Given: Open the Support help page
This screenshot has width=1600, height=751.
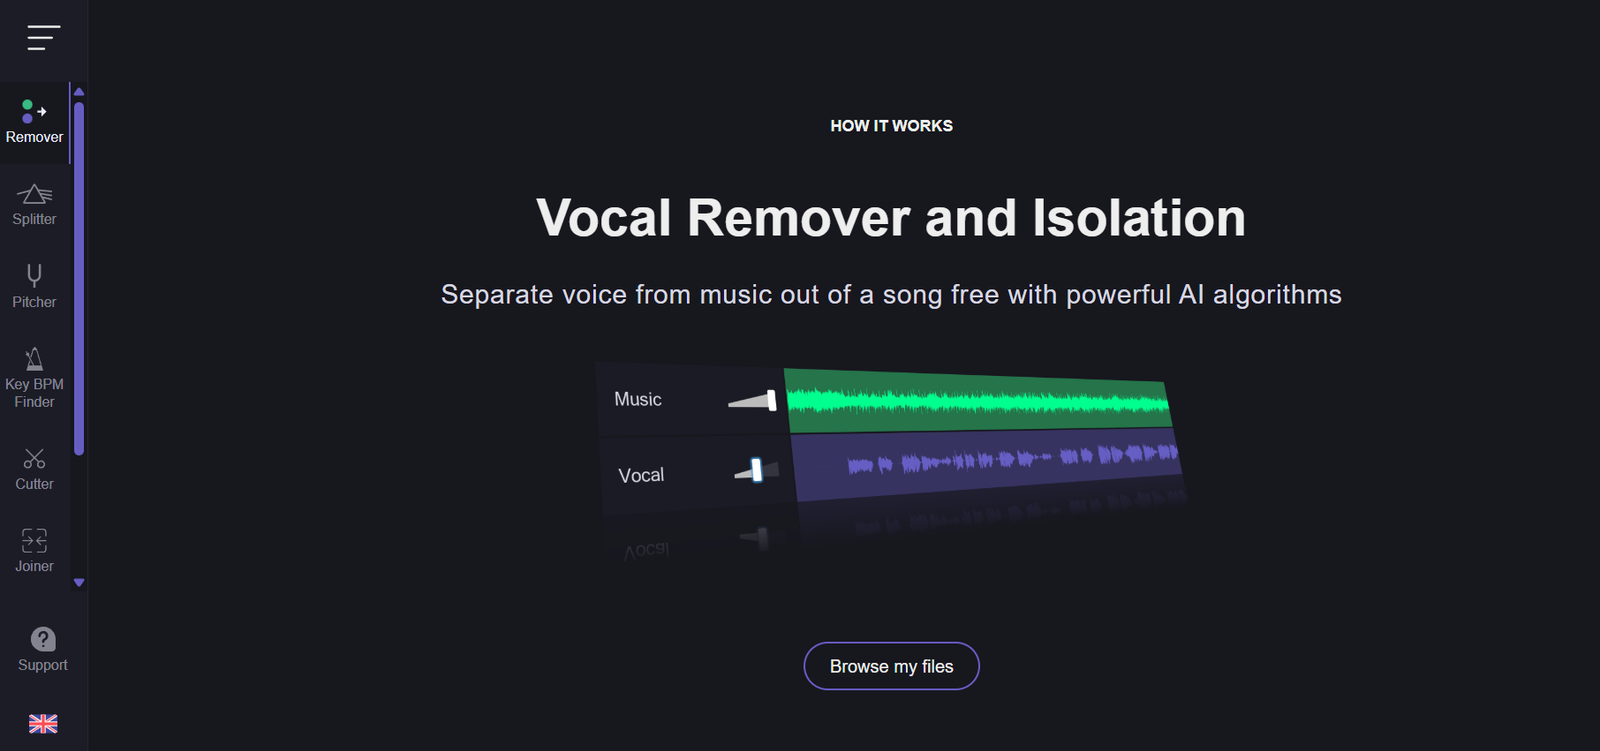Looking at the screenshot, I should click(43, 650).
